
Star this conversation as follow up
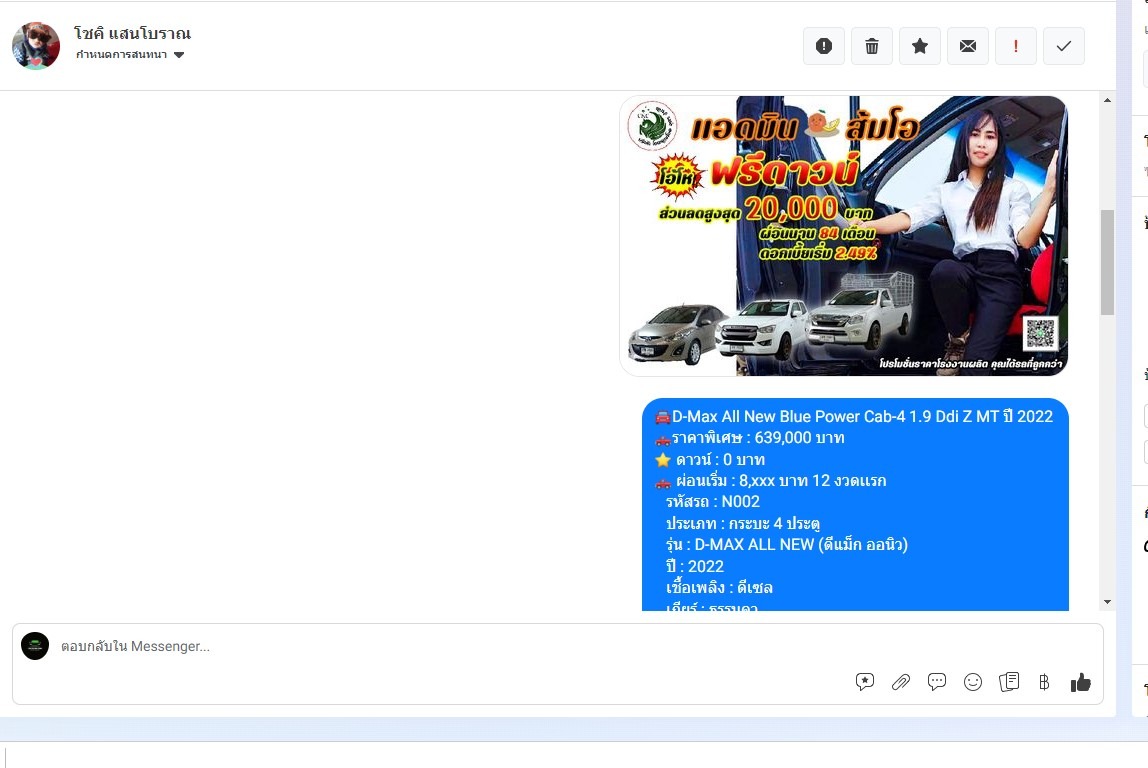click(920, 46)
